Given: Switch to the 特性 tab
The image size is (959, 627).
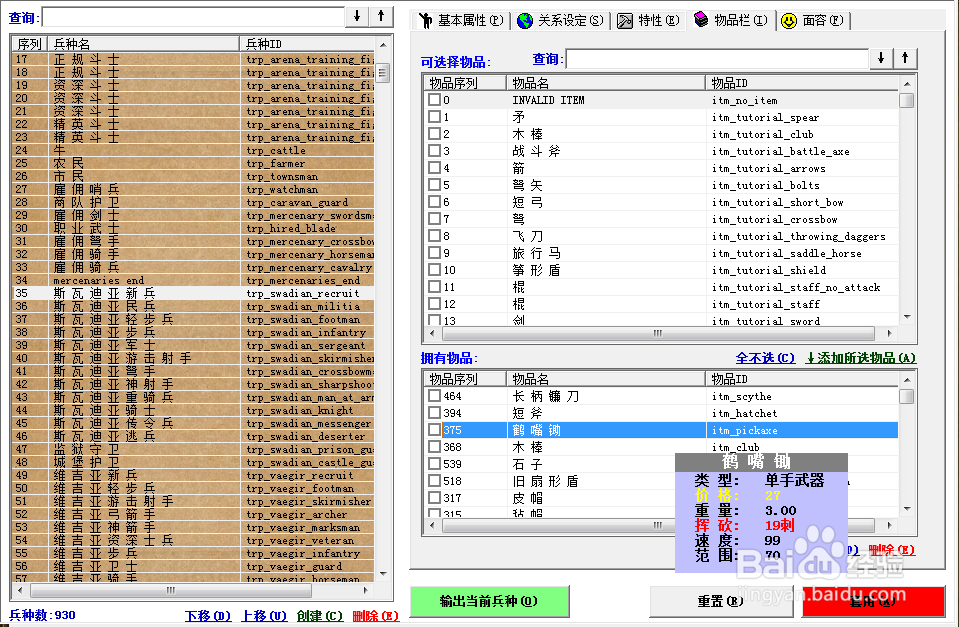Looking at the screenshot, I should pos(648,21).
